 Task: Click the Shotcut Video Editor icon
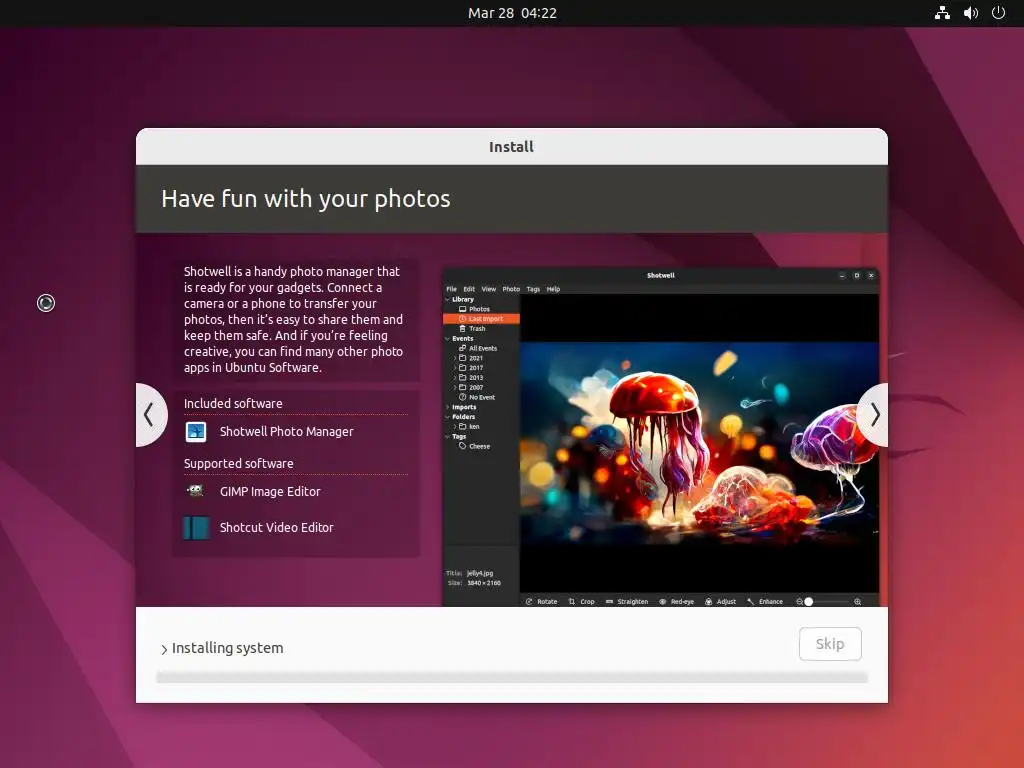coord(196,528)
